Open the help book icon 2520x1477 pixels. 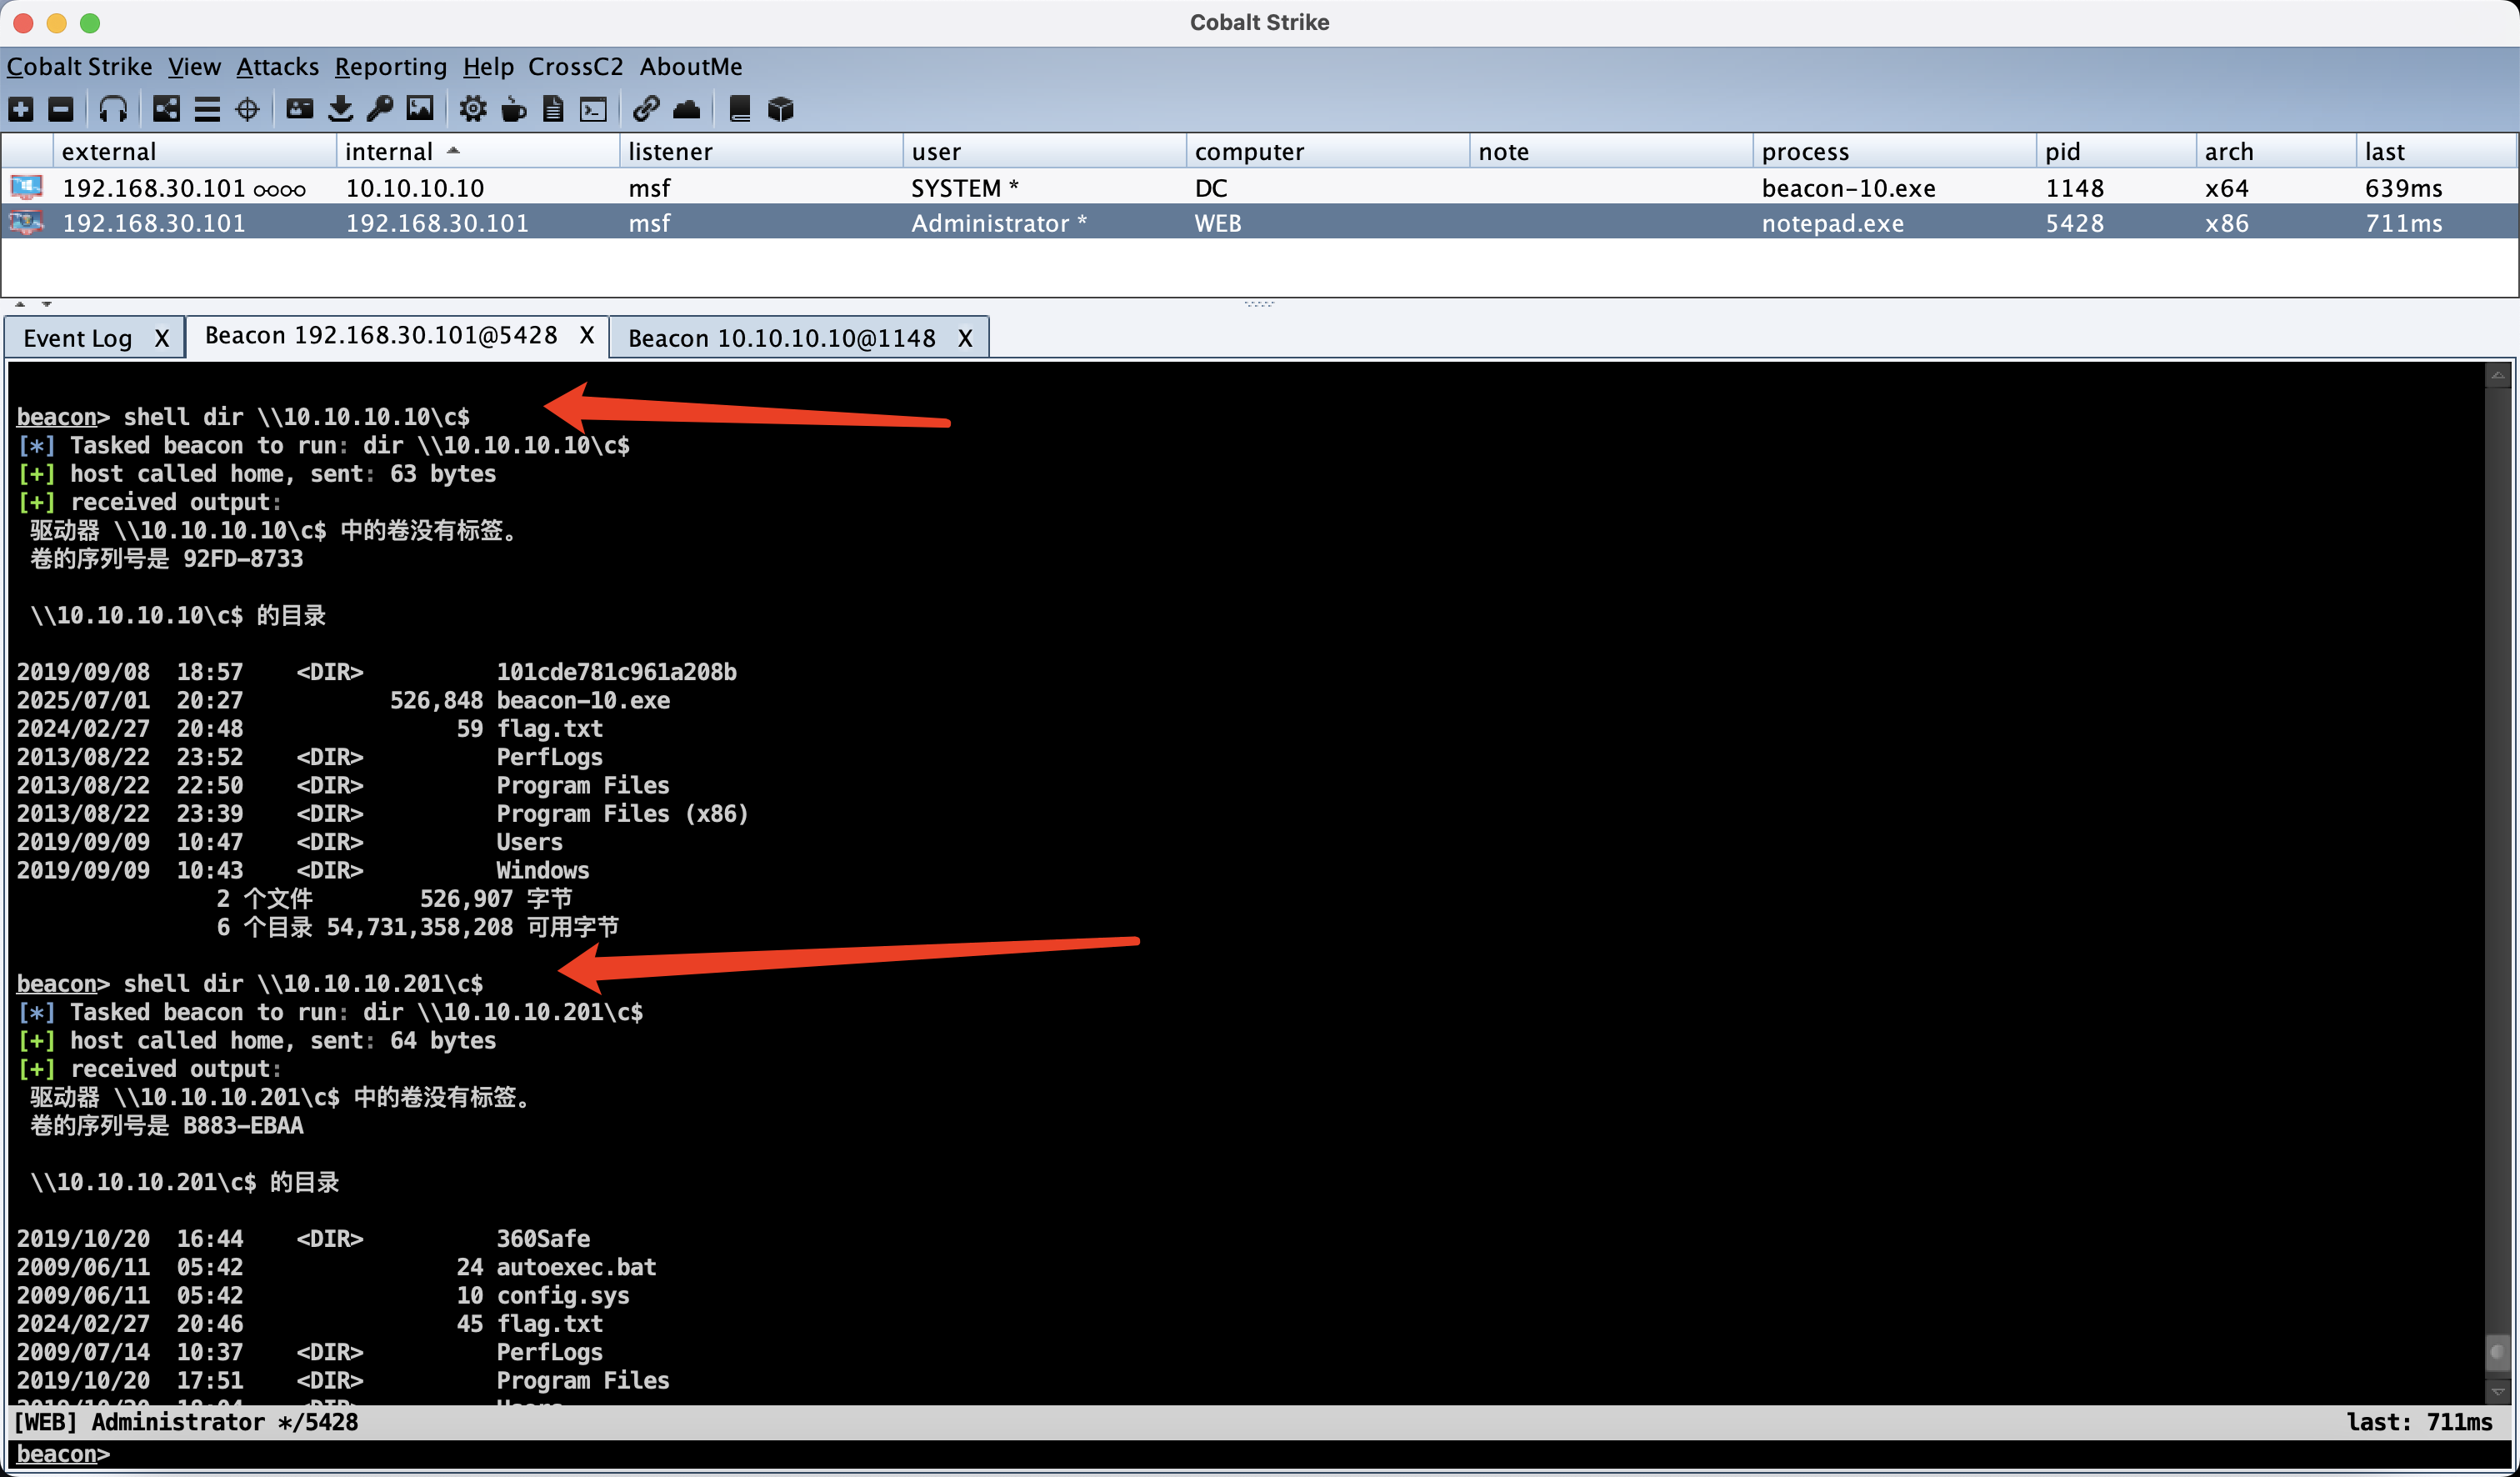(x=740, y=109)
